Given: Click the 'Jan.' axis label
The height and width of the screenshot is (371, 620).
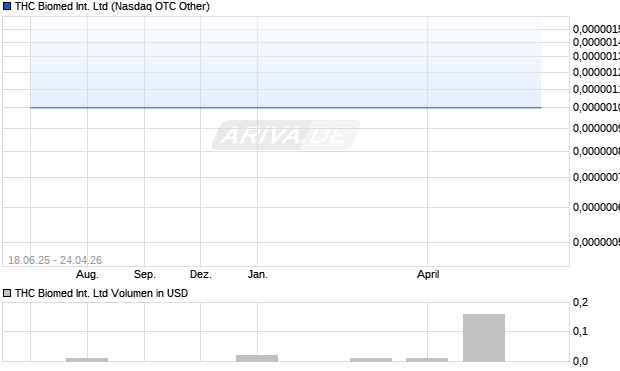Looking at the screenshot, I should (x=258, y=274).
